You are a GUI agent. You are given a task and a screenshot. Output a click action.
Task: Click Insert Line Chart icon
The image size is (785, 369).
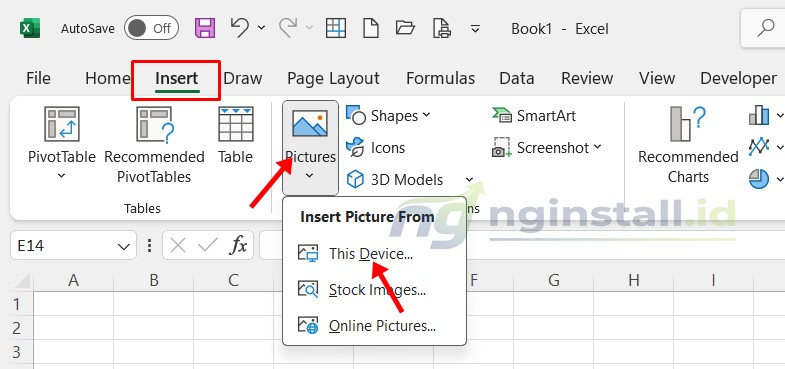(x=758, y=147)
